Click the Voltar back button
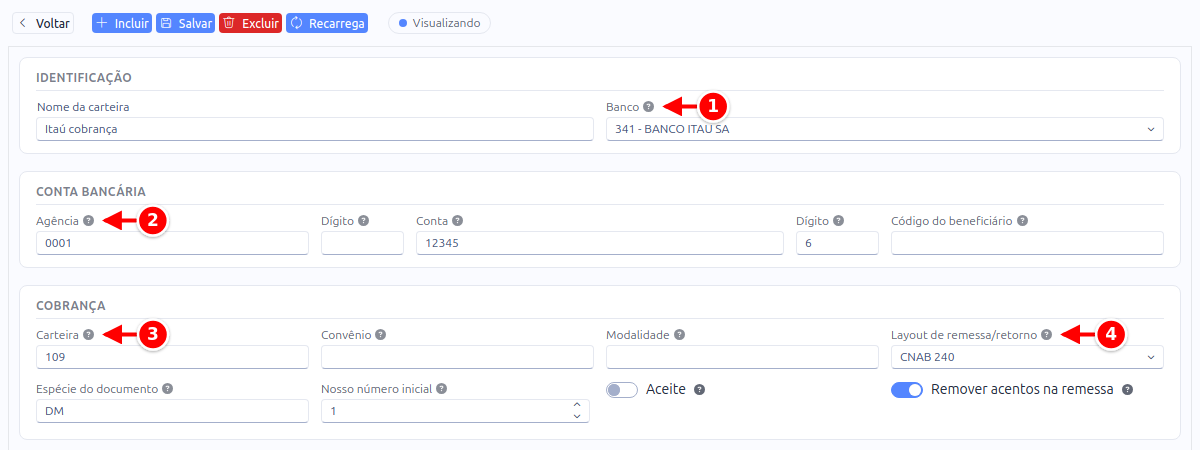1200x450 pixels. (x=43, y=22)
